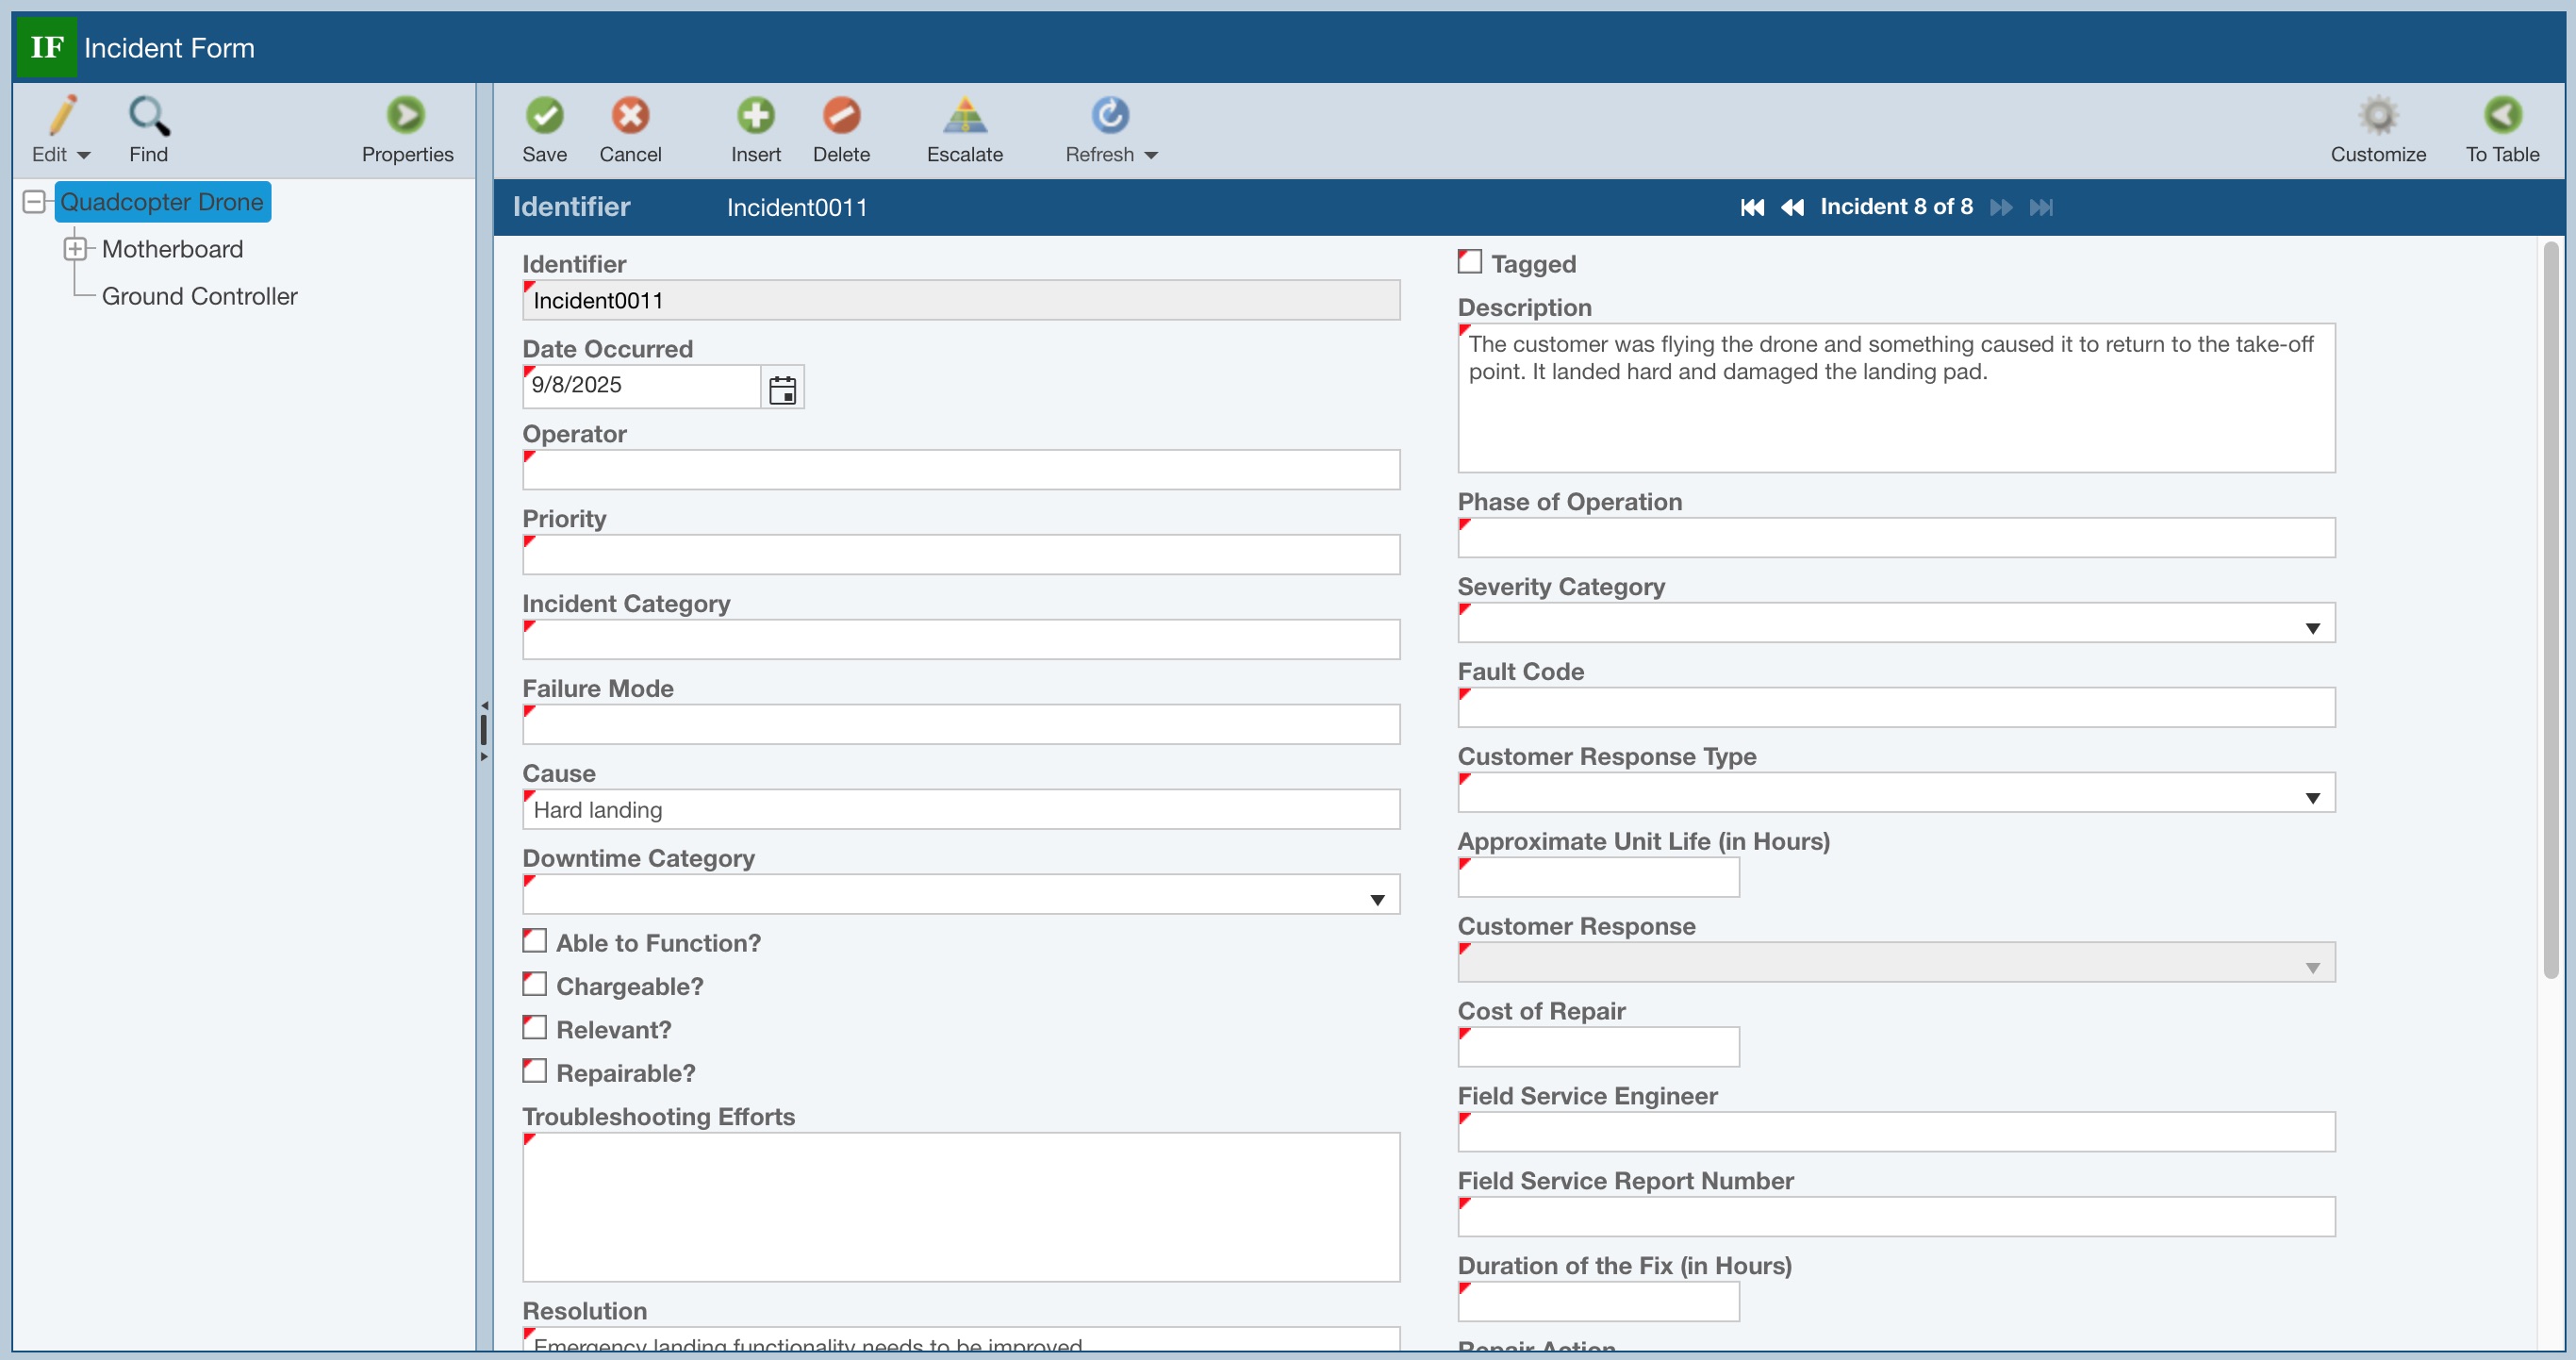Viewport: 2576px width, 1360px height.
Task: Select Ground Controller in the tree
Action: pos(199,296)
